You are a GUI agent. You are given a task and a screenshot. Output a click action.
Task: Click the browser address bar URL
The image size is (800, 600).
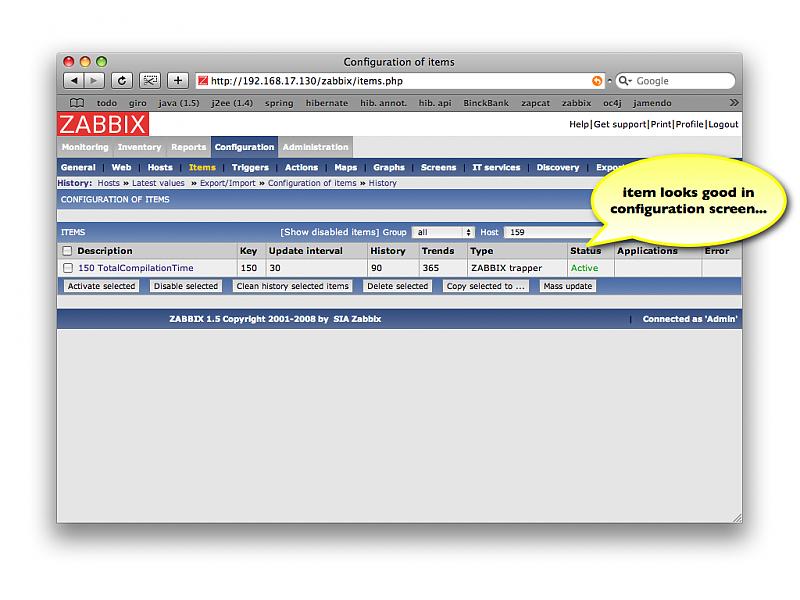pyautogui.click(x=307, y=81)
